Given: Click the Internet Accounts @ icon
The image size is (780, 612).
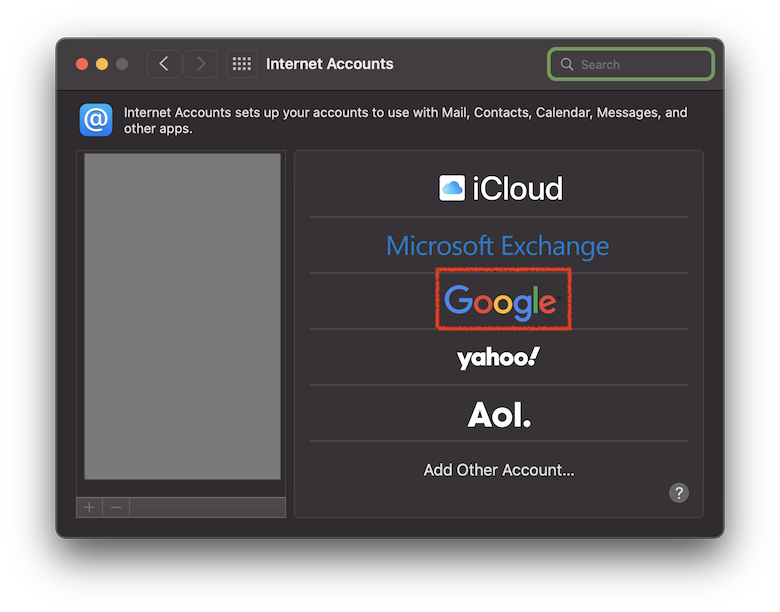Looking at the screenshot, I should (96, 120).
